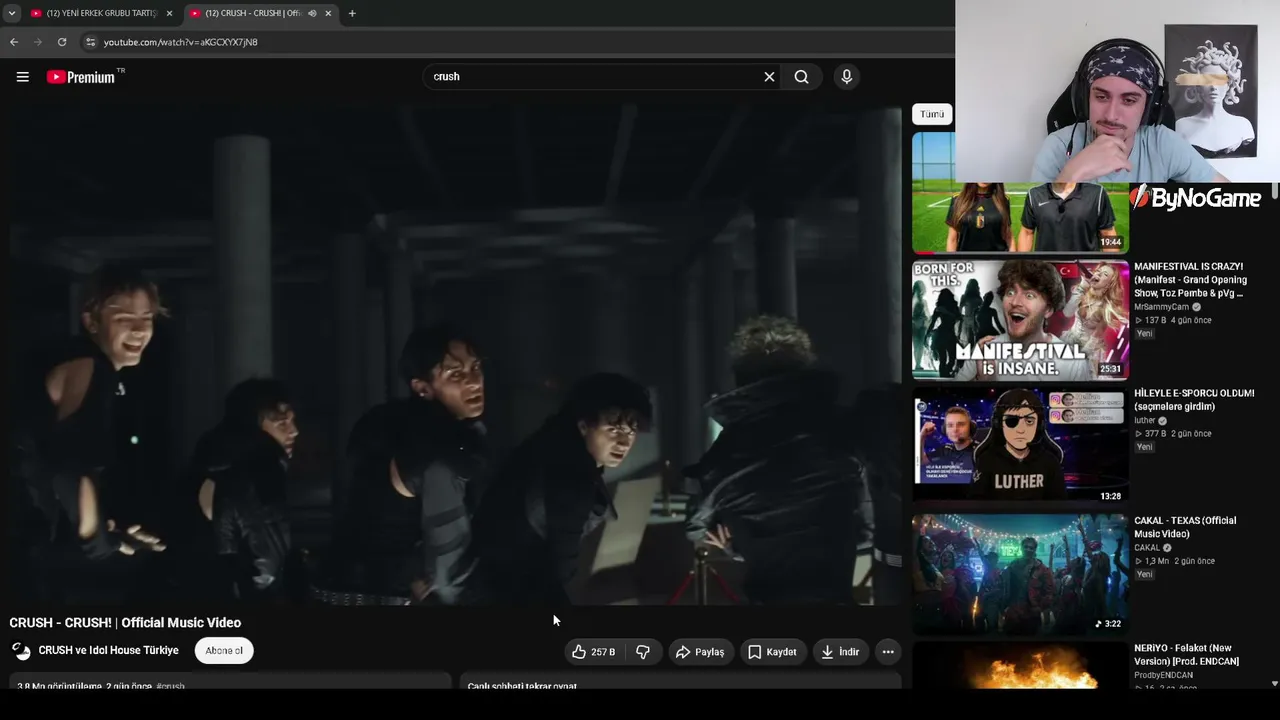
Task: Open CRUSH ve Idol House Türkiye channel
Action: click(x=108, y=650)
